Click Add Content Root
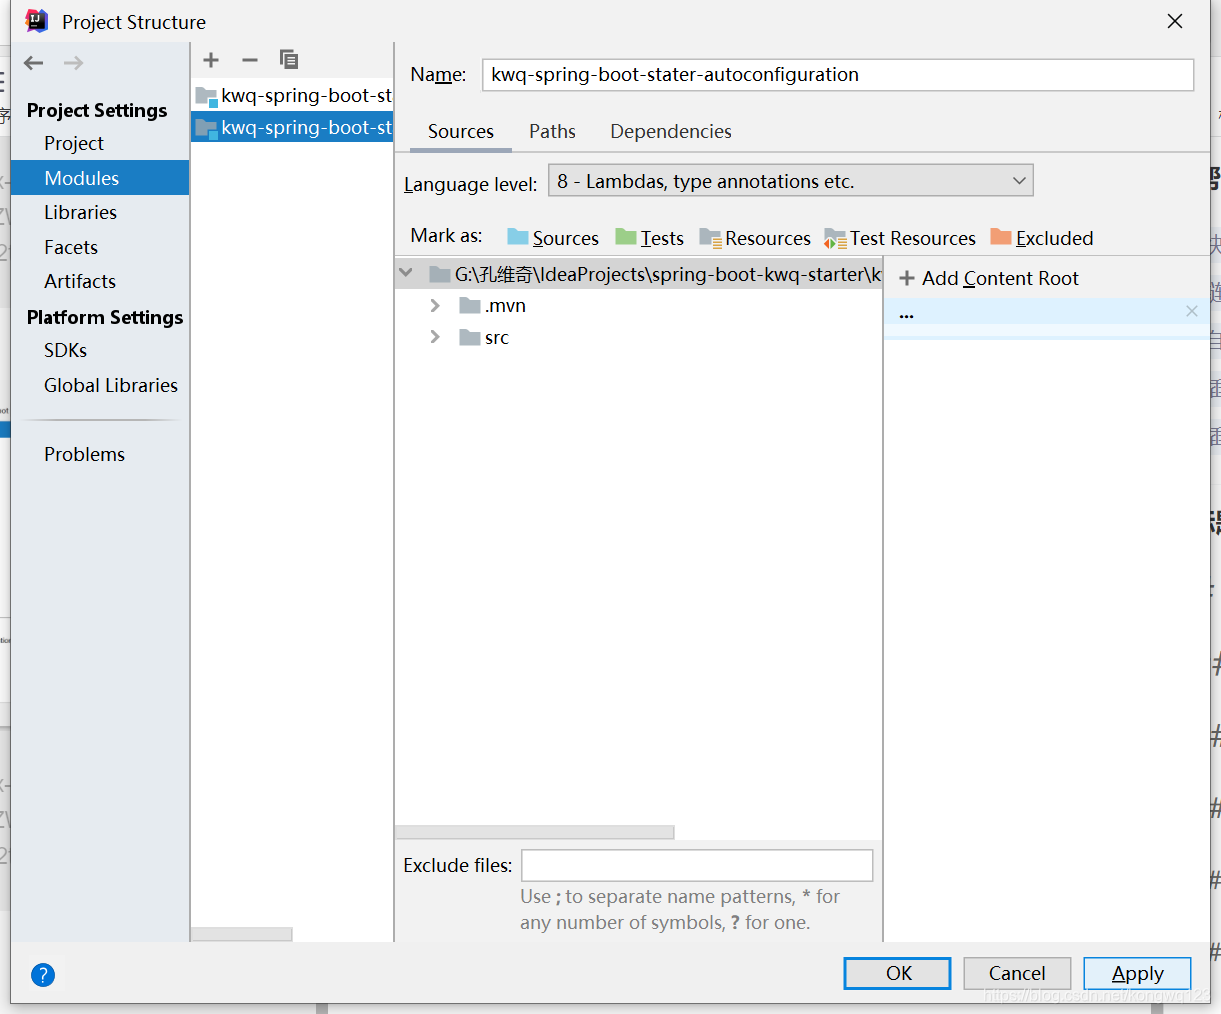The width and height of the screenshot is (1221, 1014). pyautogui.click(x=989, y=278)
